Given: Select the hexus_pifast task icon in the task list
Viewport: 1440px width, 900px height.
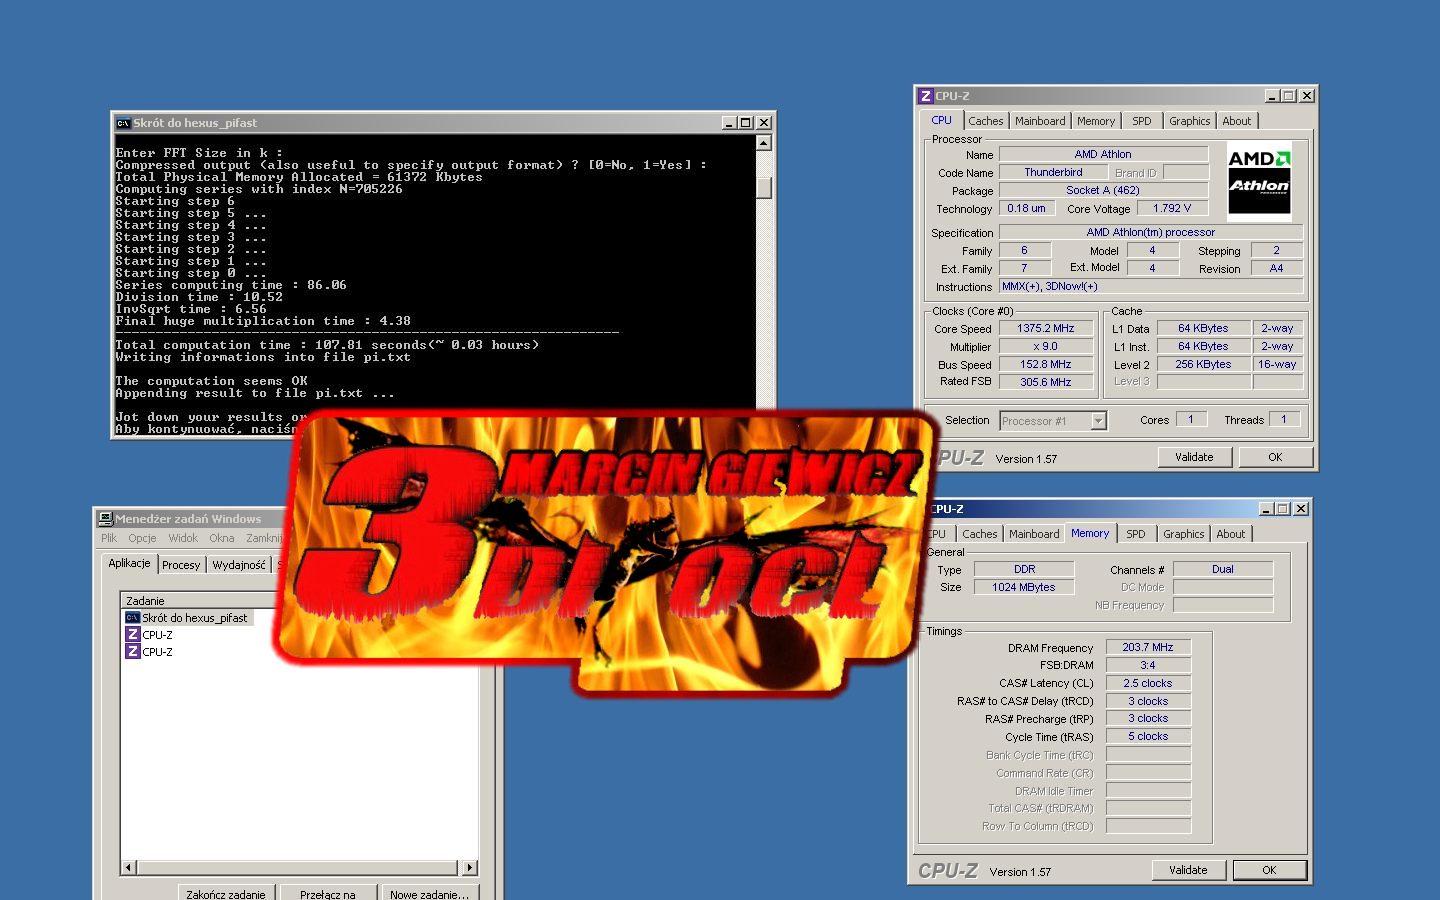Looking at the screenshot, I should (x=132, y=618).
